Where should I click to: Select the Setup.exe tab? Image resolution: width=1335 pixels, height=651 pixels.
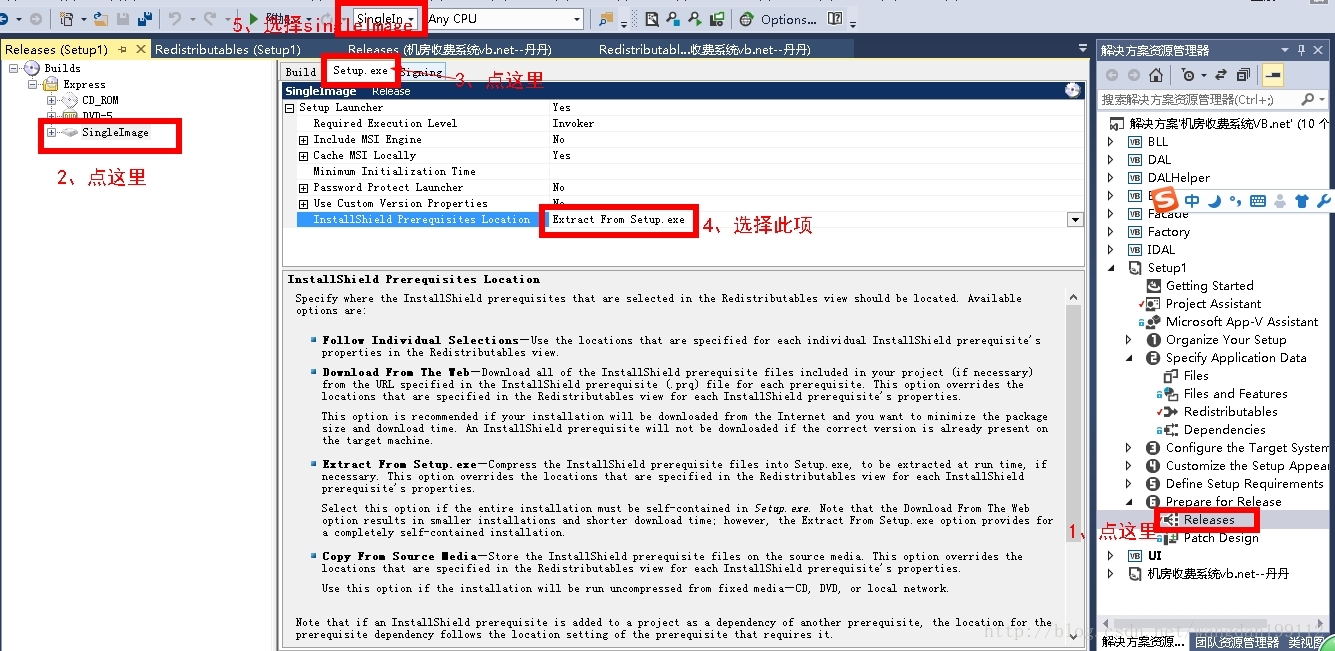pos(360,71)
